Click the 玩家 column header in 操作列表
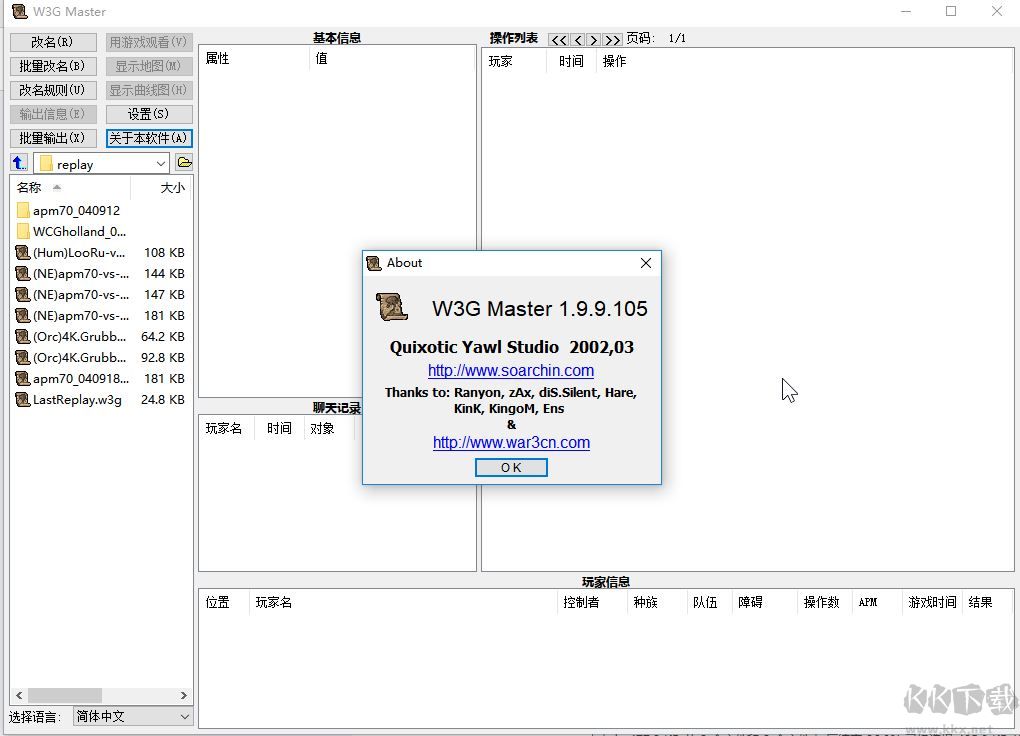The height and width of the screenshot is (736, 1020). pyautogui.click(x=514, y=61)
